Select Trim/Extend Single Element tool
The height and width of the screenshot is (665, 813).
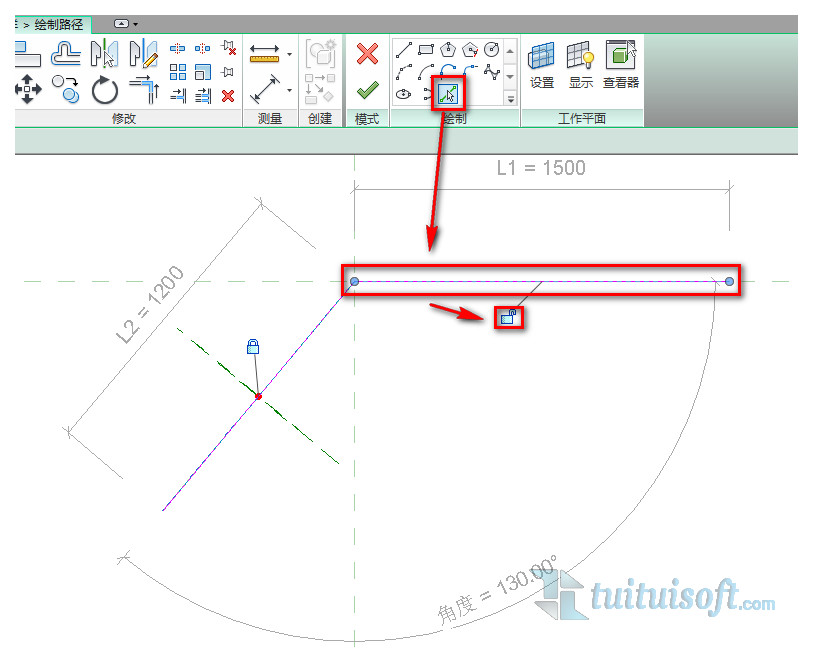[178, 96]
